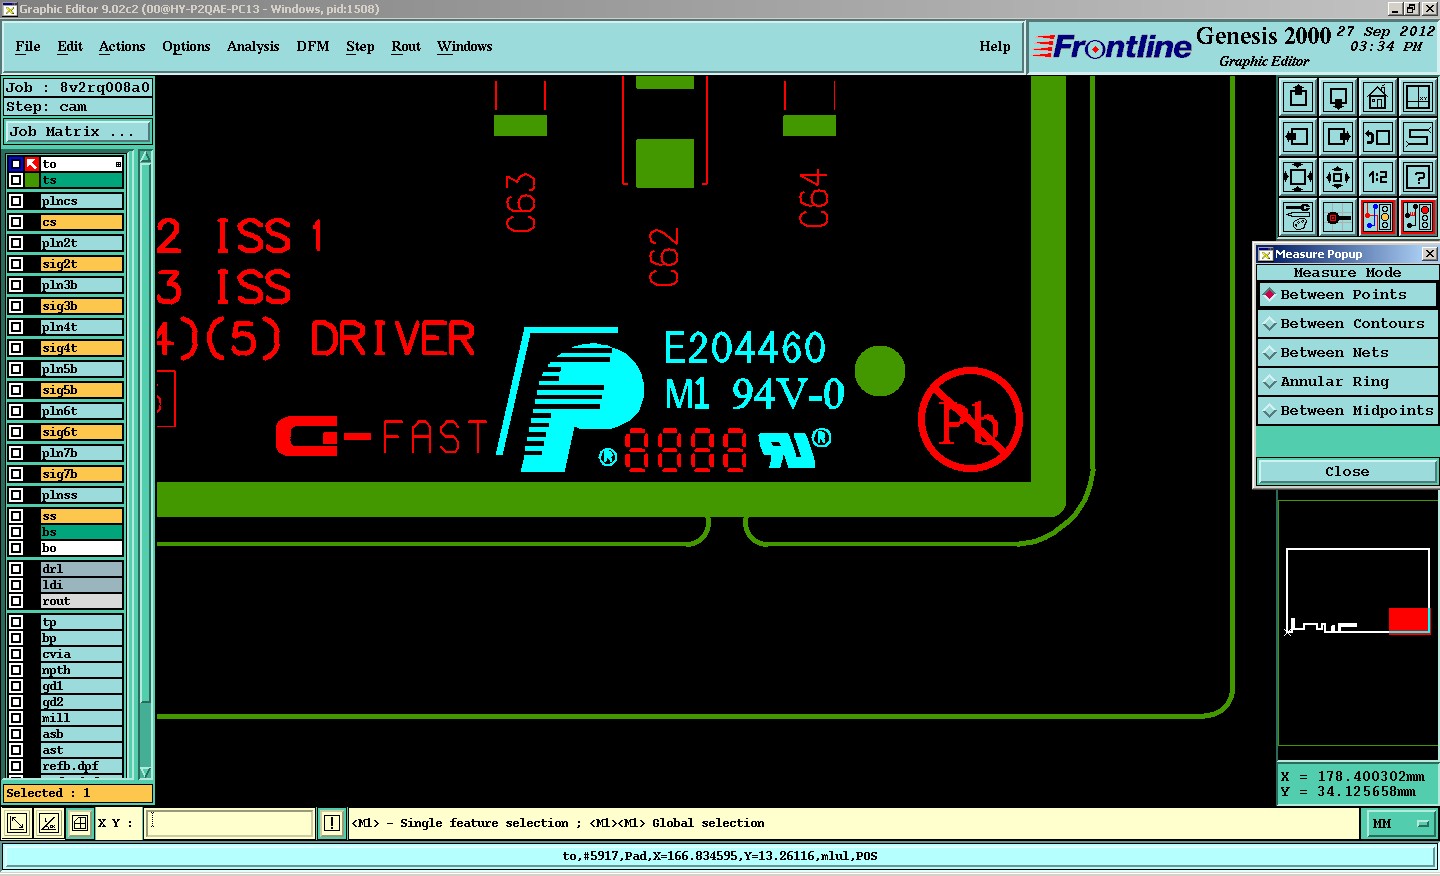
Task: Toggle display checkbox for layer sig2t
Action: (16, 264)
